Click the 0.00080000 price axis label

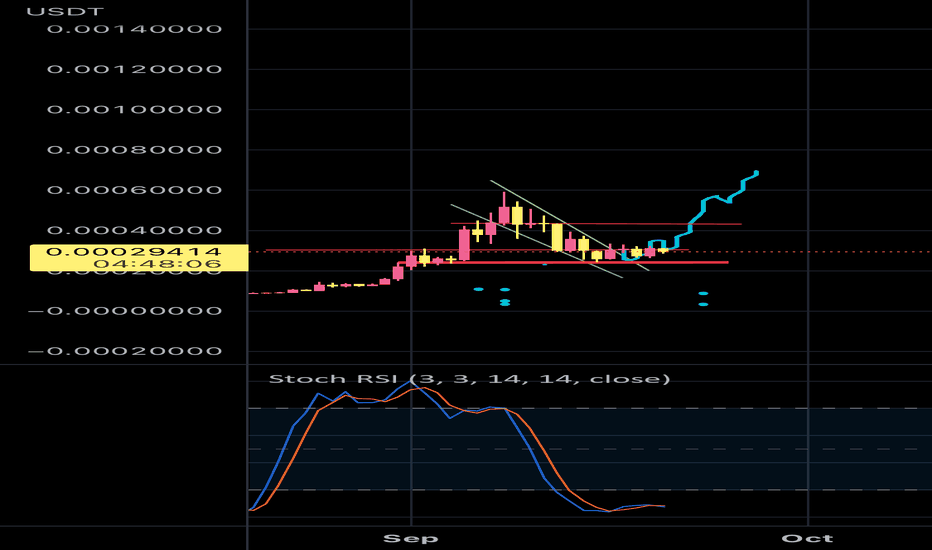point(134,150)
